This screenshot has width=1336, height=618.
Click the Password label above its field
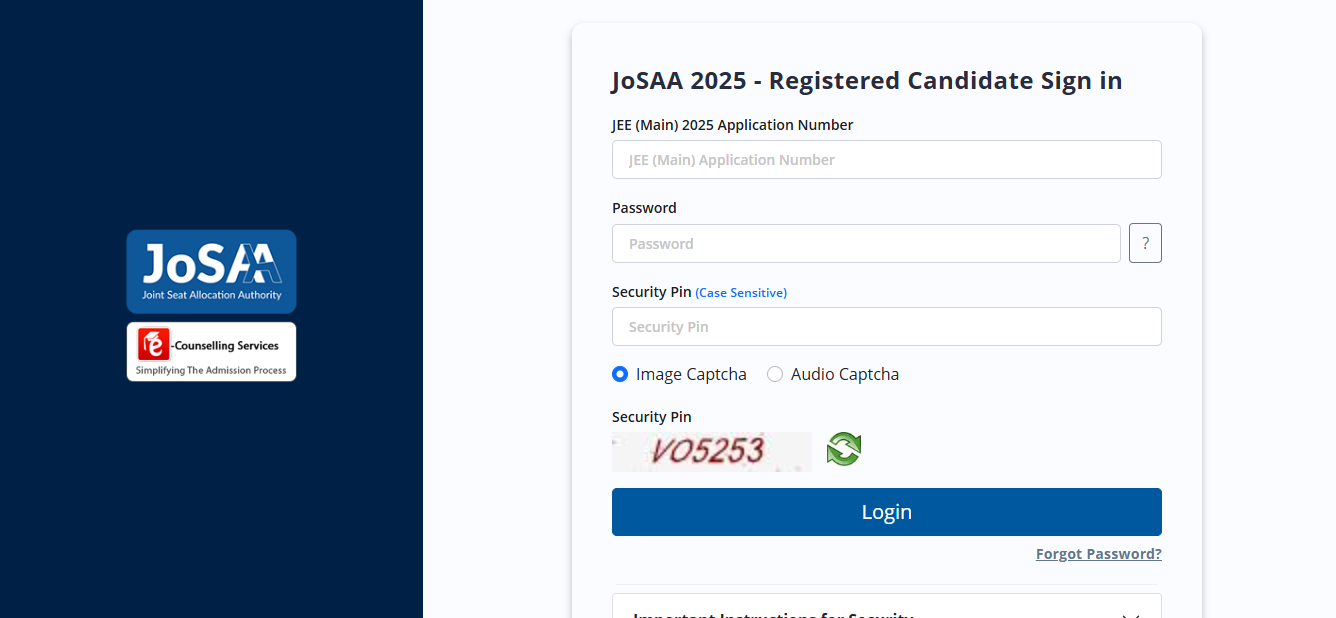point(644,208)
